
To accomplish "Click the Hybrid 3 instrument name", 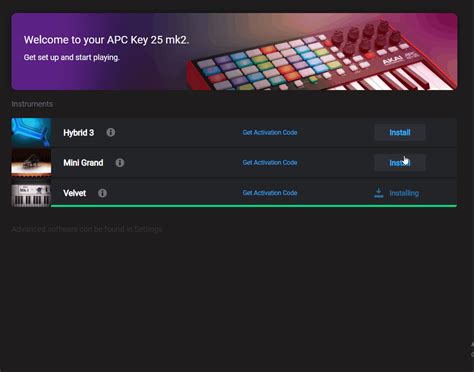I will pos(79,133).
